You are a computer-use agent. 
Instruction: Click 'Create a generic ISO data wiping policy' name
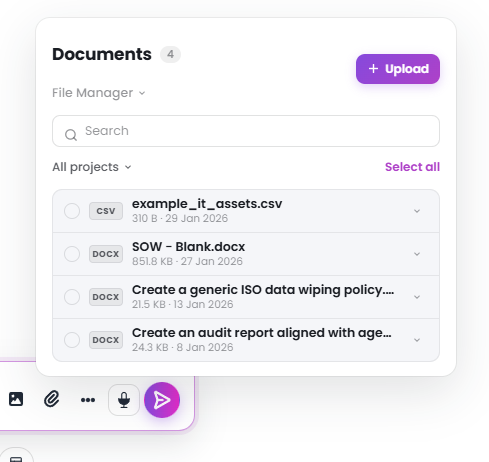point(263,290)
